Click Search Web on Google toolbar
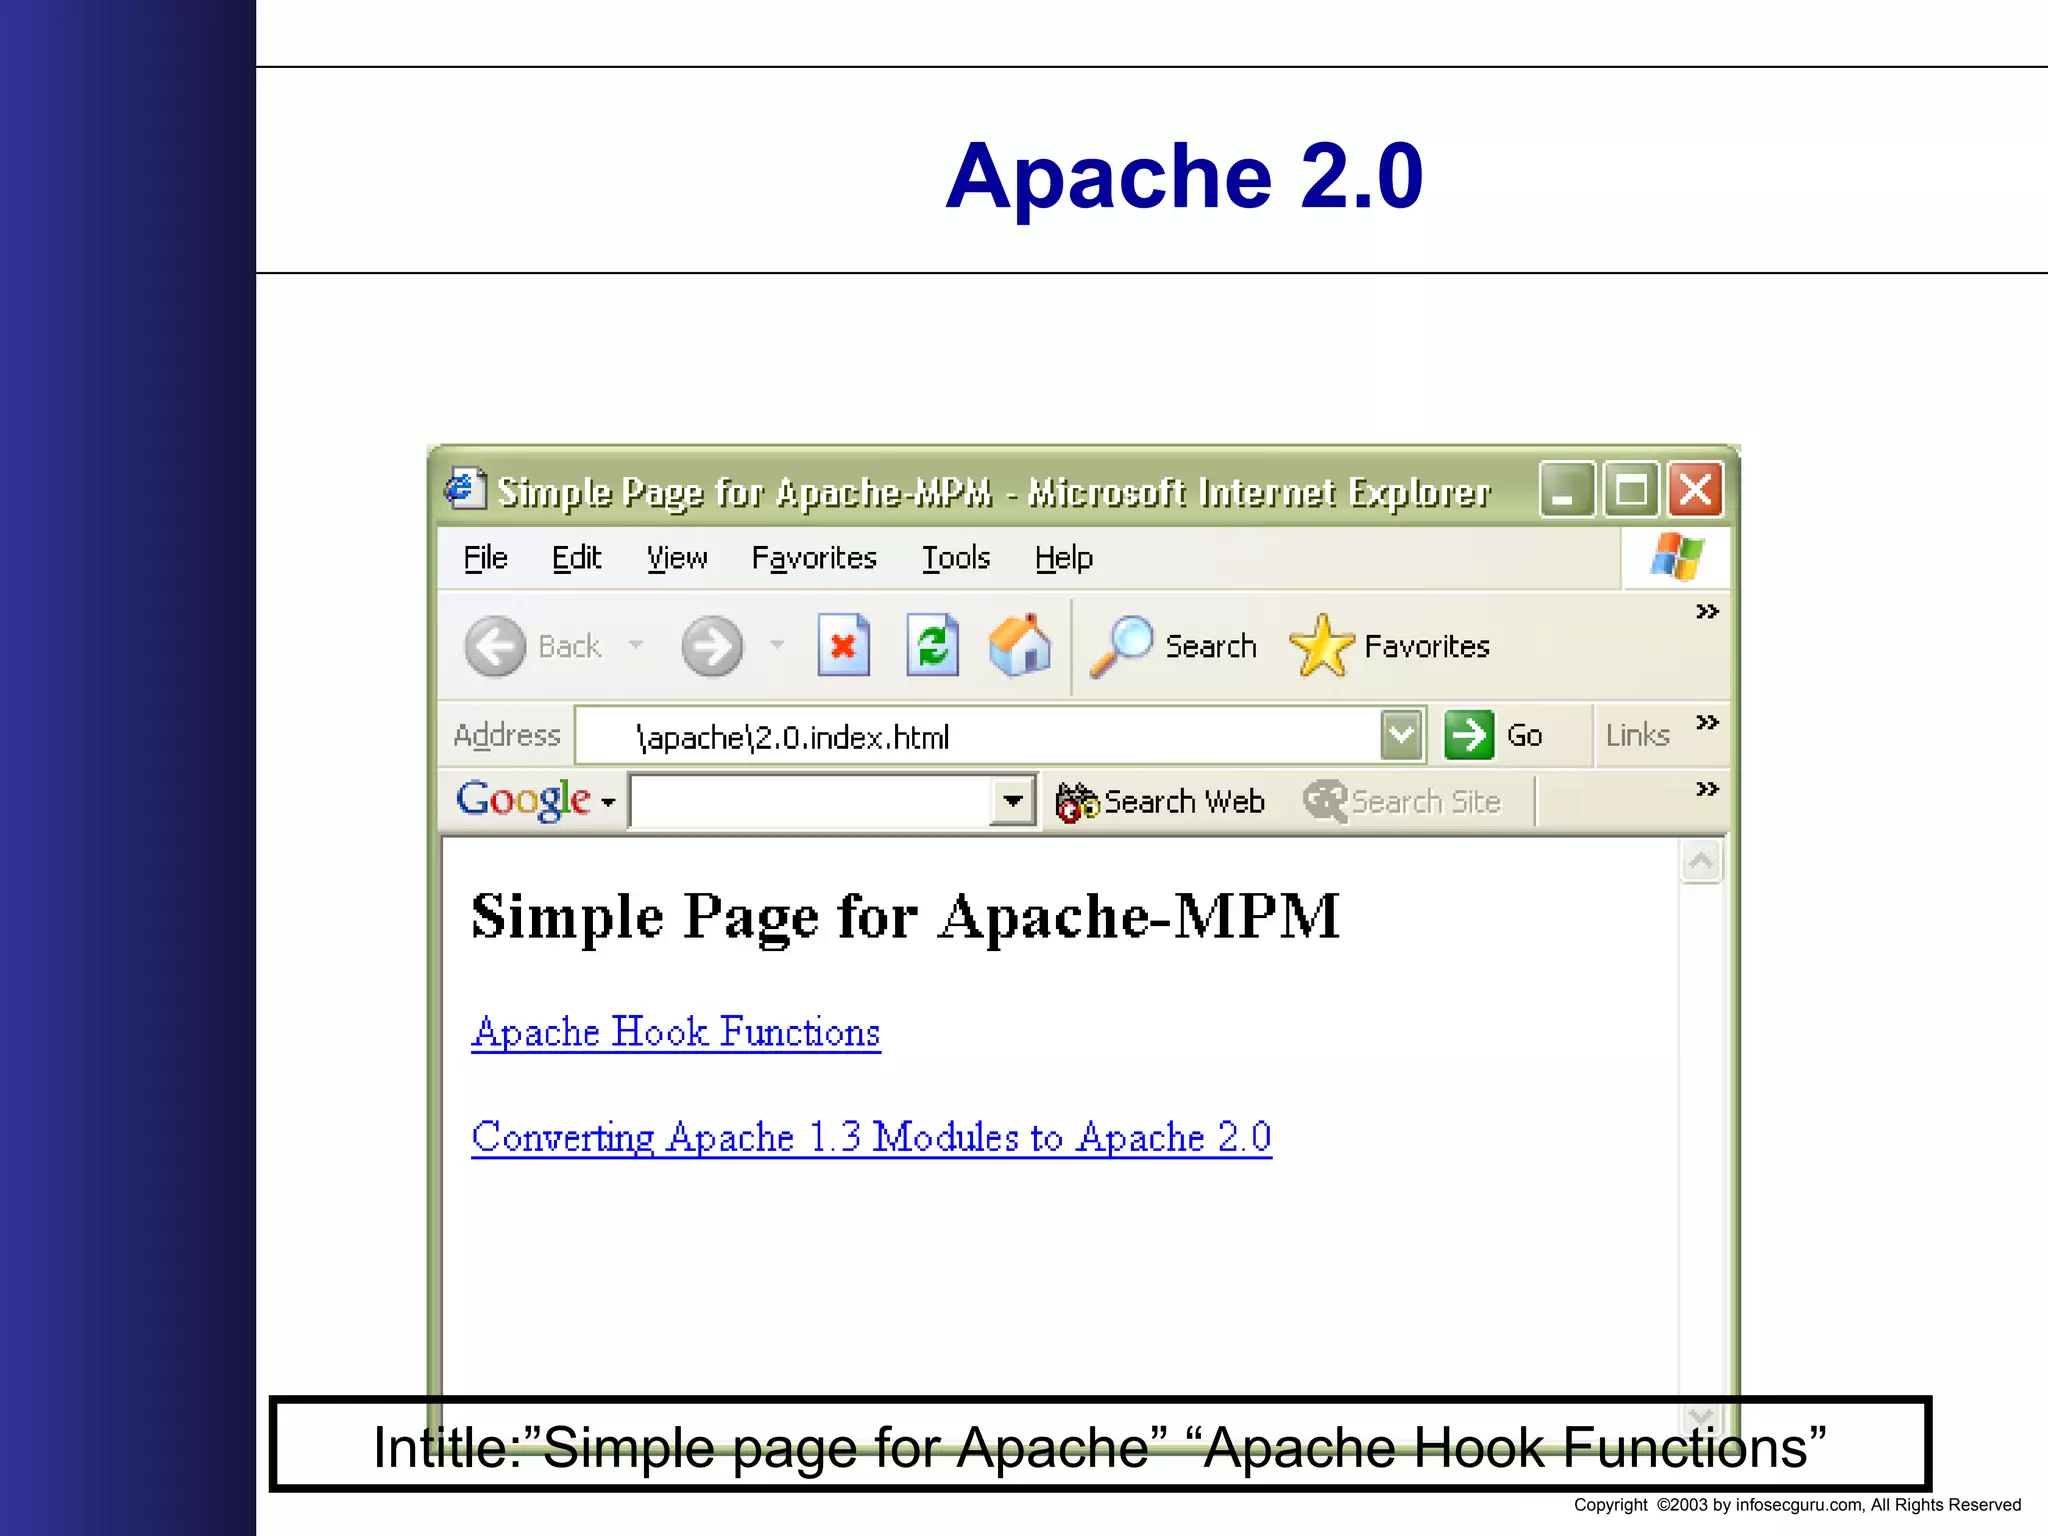Viewport: 2048px width, 1536px height. coord(1160,802)
